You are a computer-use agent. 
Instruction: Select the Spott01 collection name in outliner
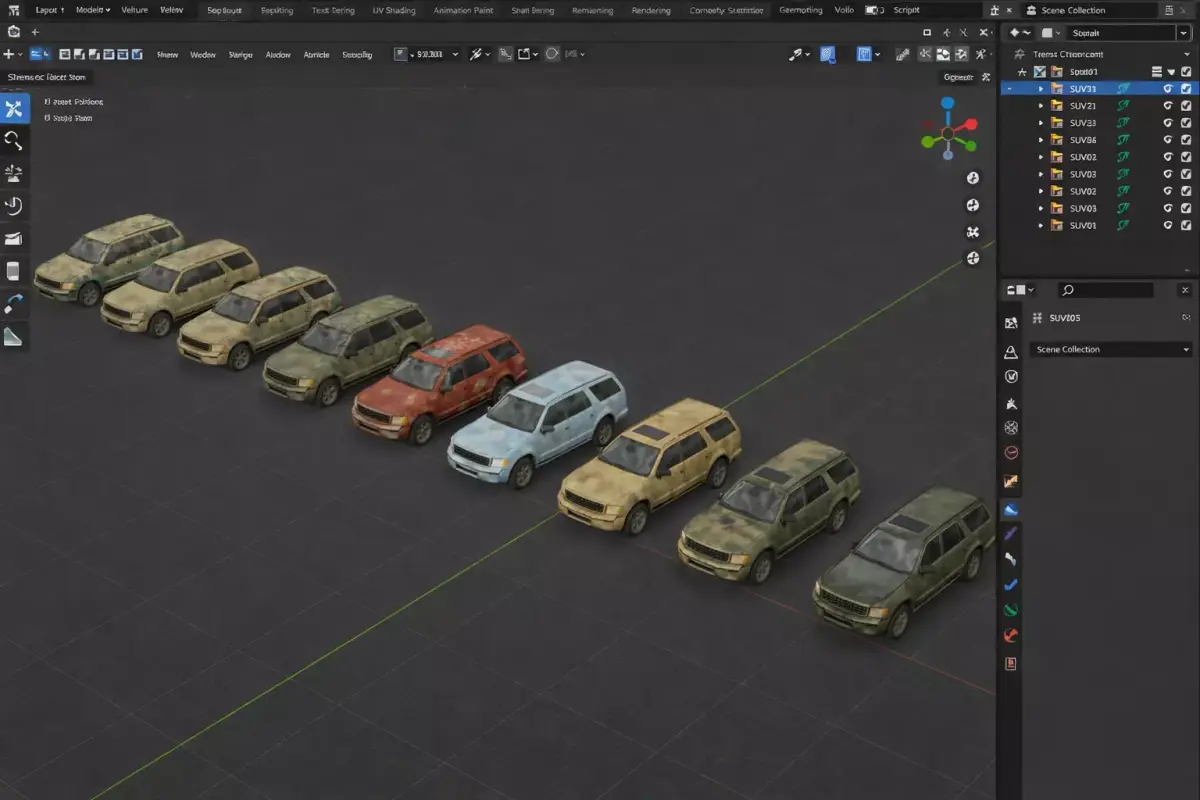point(1084,72)
